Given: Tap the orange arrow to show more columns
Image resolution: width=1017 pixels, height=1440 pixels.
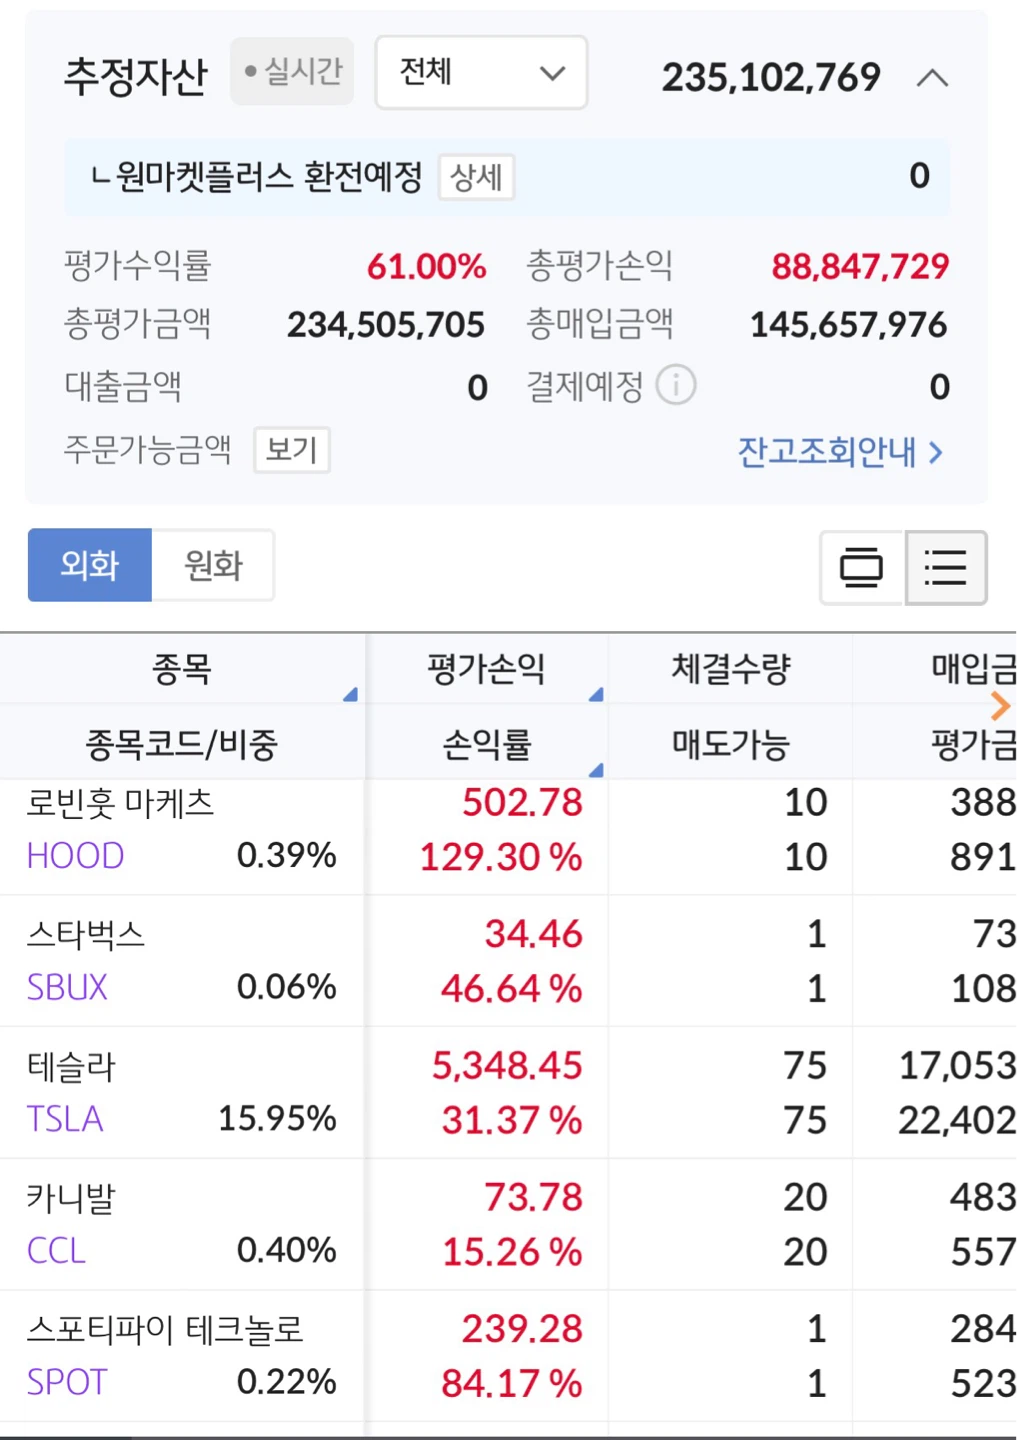Looking at the screenshot, I should coord(1000,706).
